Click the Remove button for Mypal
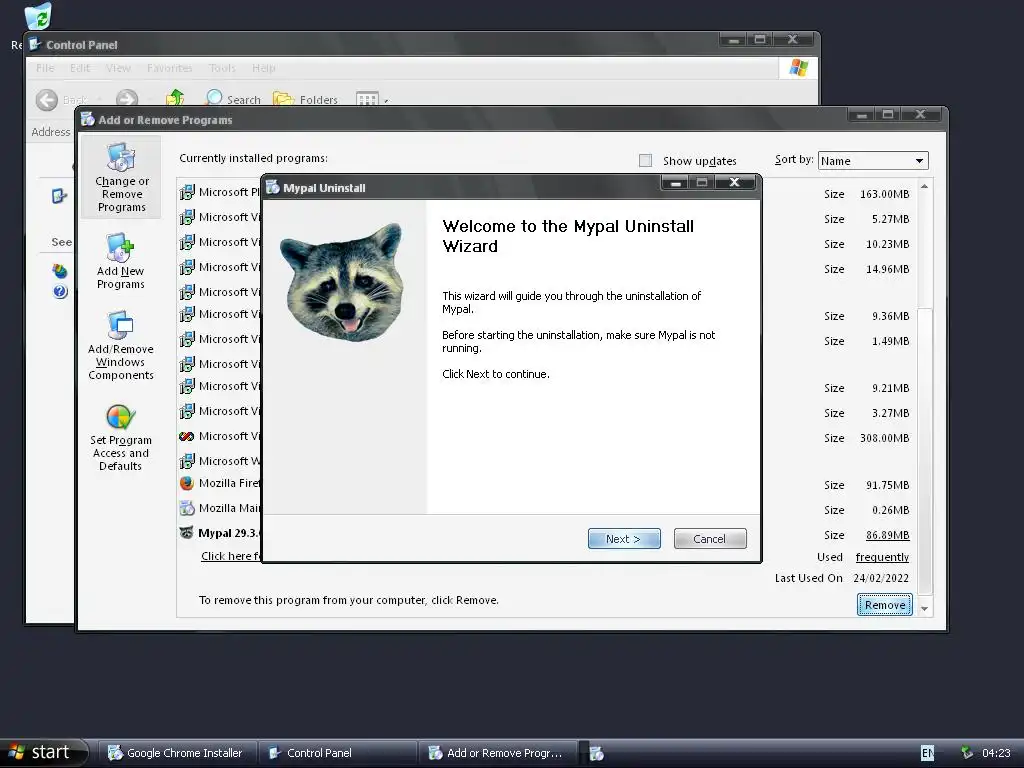 click(x=885, y=605)
